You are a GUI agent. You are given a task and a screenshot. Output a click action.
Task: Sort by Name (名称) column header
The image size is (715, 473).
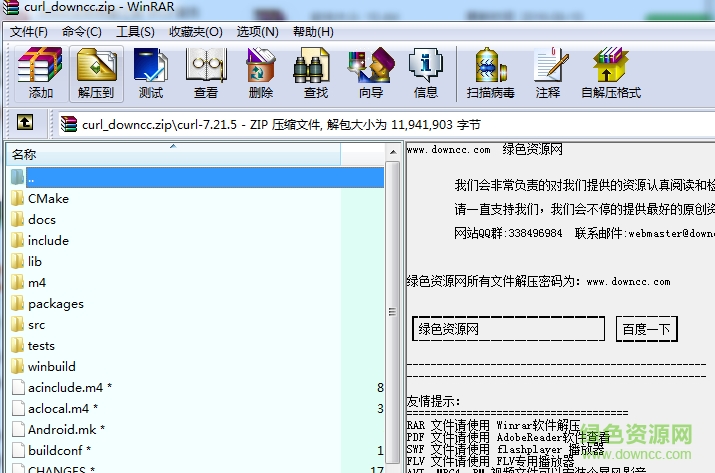170,154
